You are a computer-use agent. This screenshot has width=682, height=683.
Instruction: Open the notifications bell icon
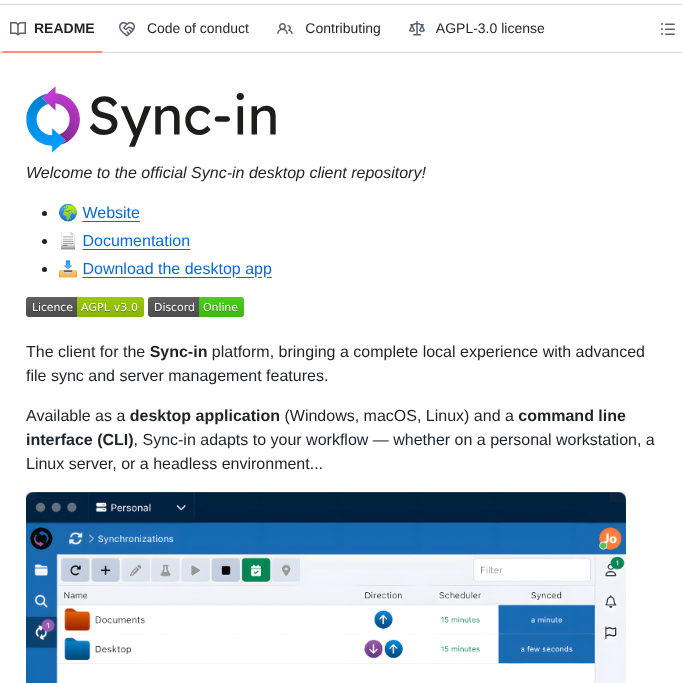pos(611,602)
